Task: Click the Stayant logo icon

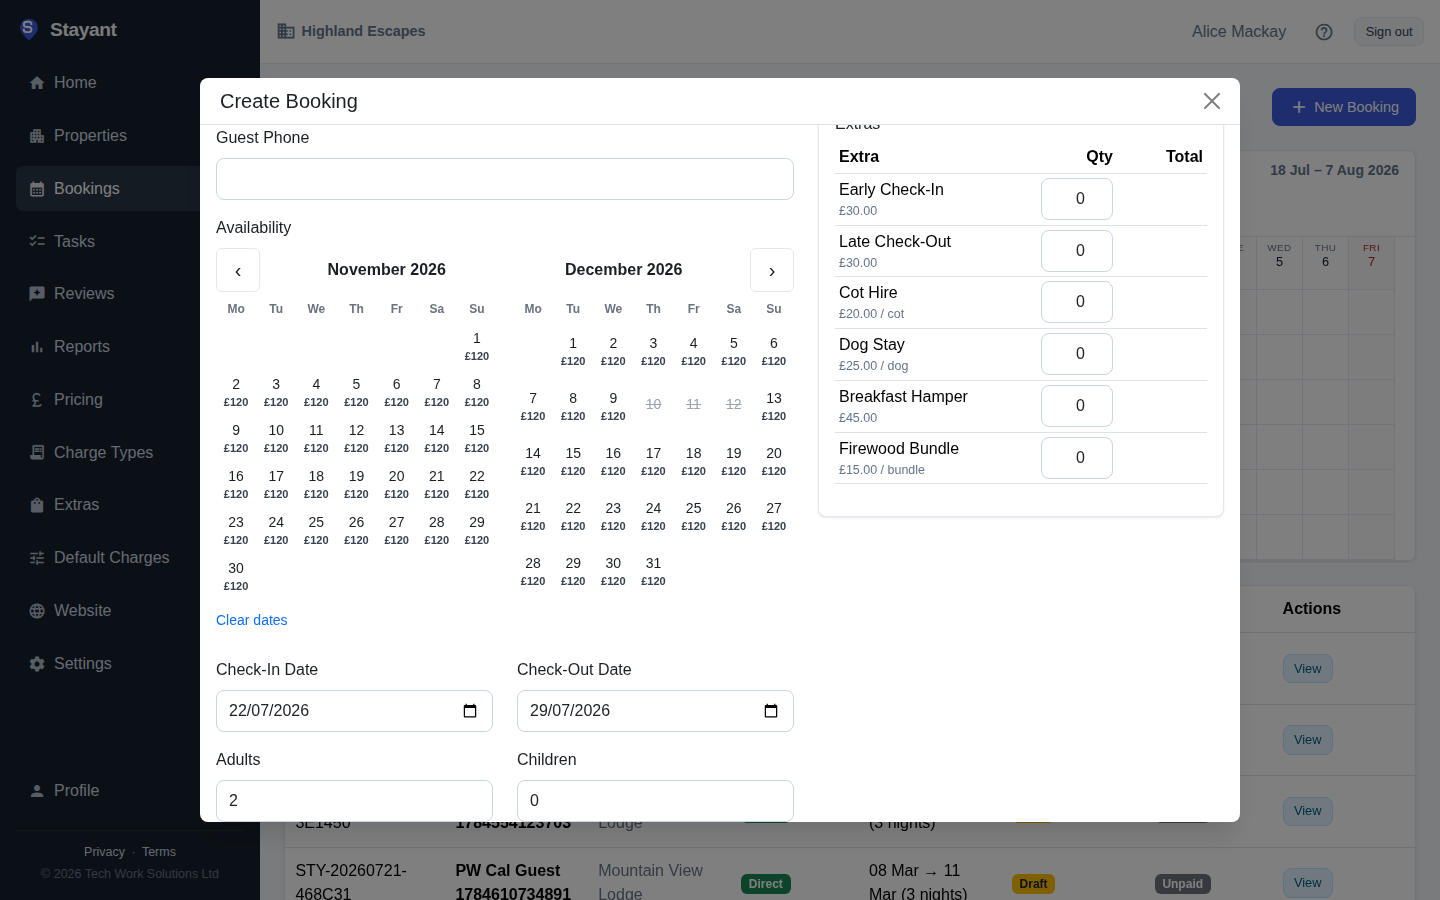Action: pos(29,29)
